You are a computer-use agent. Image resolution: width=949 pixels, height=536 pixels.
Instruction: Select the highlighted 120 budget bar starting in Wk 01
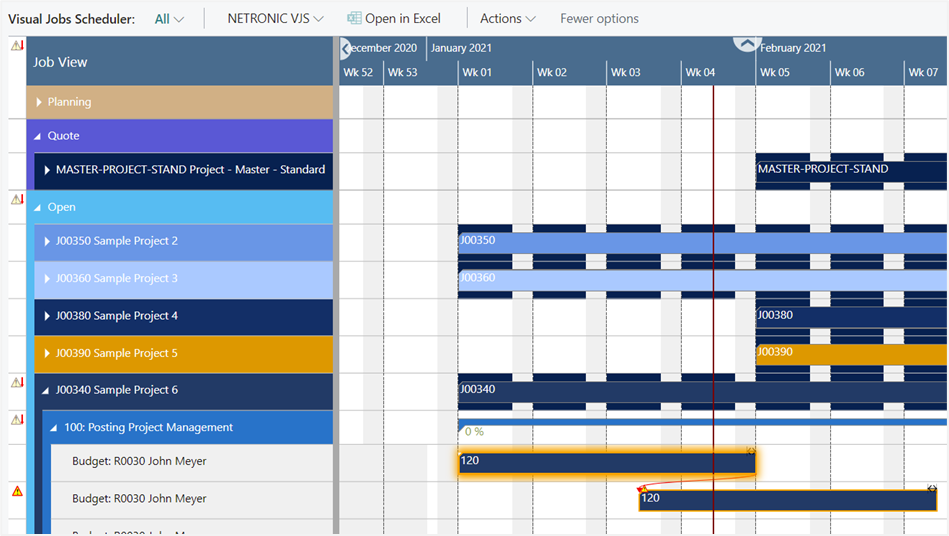pos(606,462)
